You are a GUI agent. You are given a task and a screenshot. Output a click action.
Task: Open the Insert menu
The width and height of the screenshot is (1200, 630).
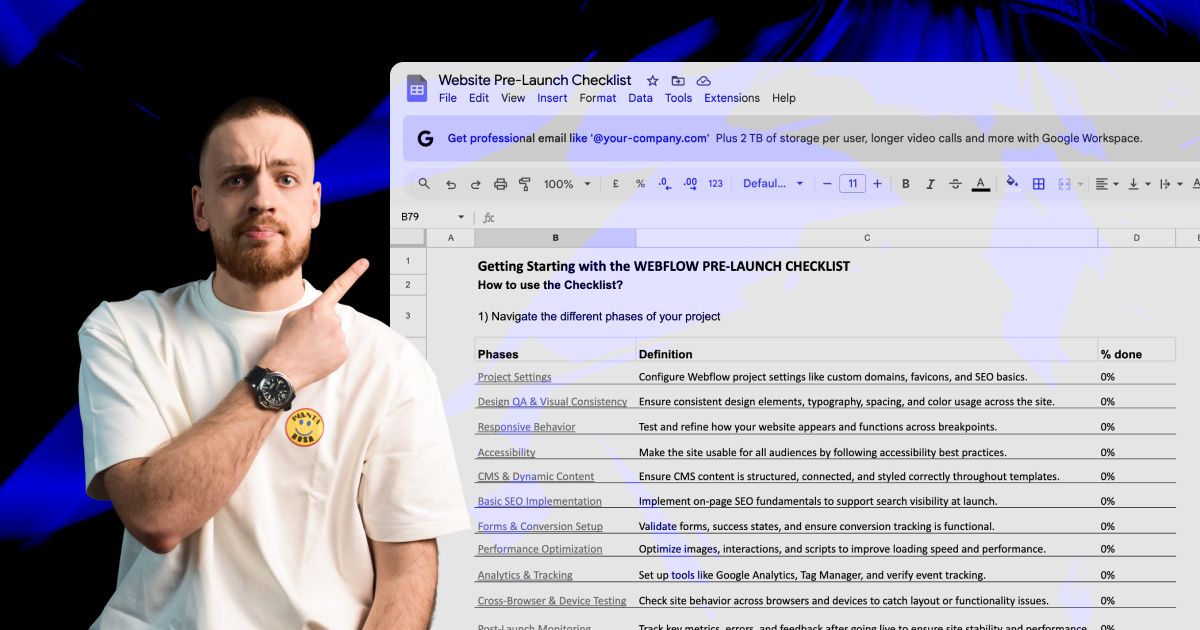(552, 98)
